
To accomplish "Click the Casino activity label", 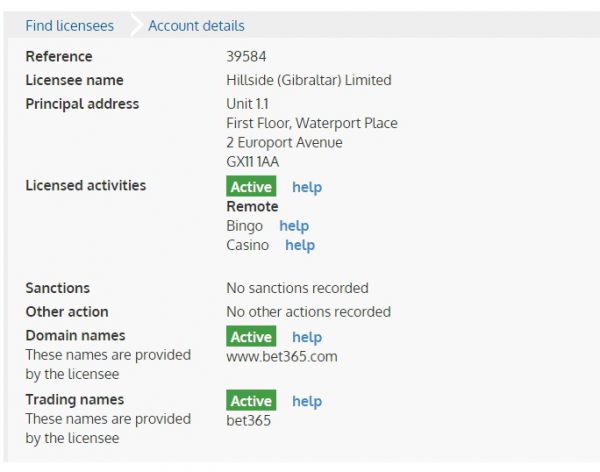I will (x=248, y=245).
